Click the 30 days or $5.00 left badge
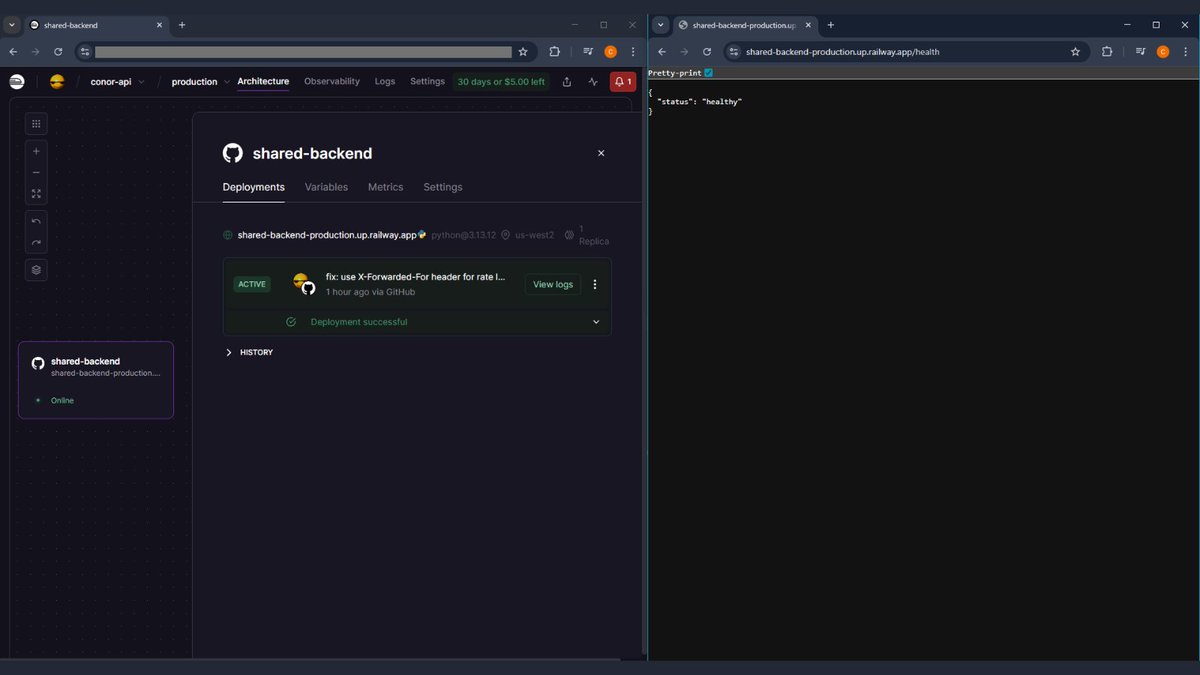The width and height of the screenshot is (1200, 675). [x=501, y=82]
